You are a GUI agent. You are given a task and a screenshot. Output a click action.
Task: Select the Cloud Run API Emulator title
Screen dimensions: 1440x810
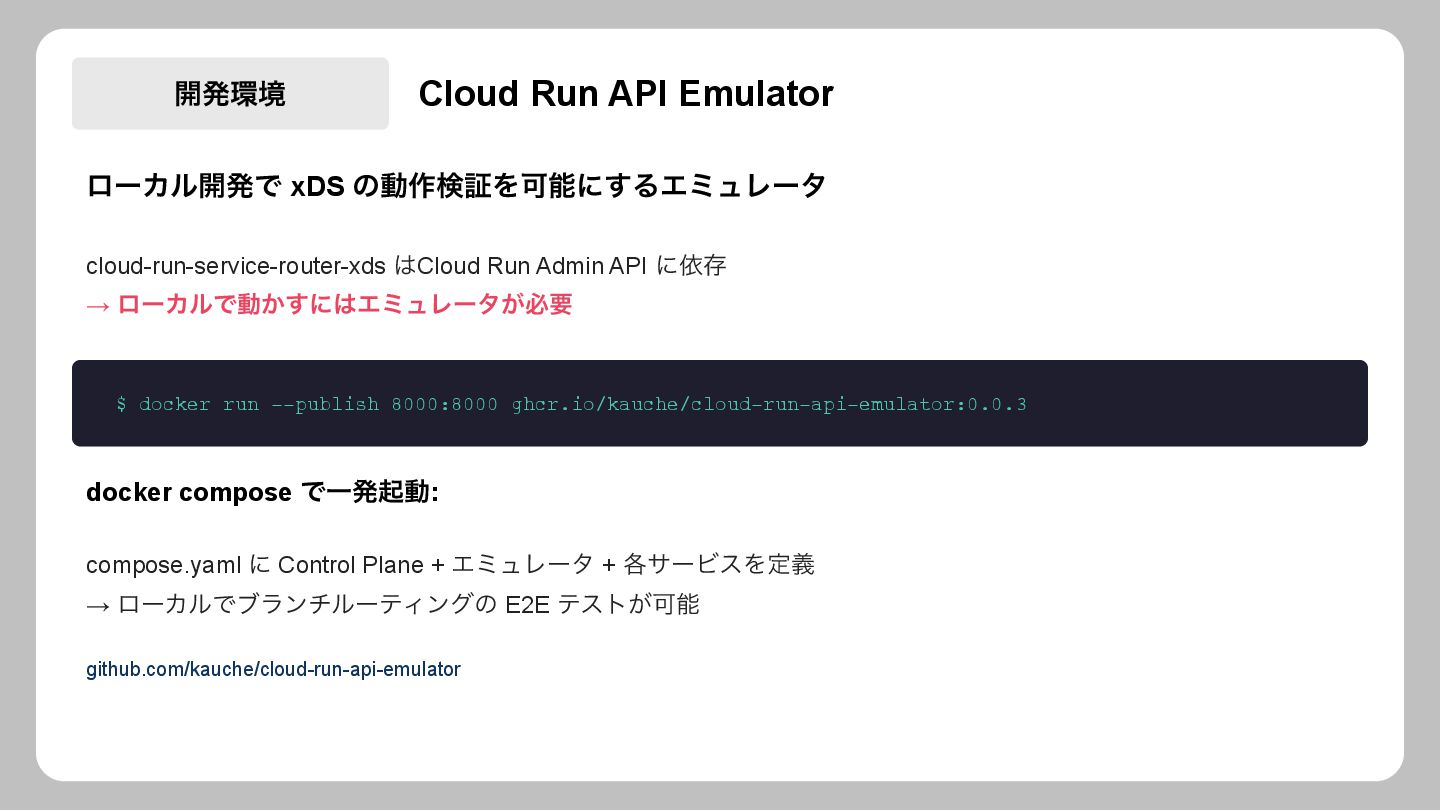pyautogui.click(x=626, y=93)
